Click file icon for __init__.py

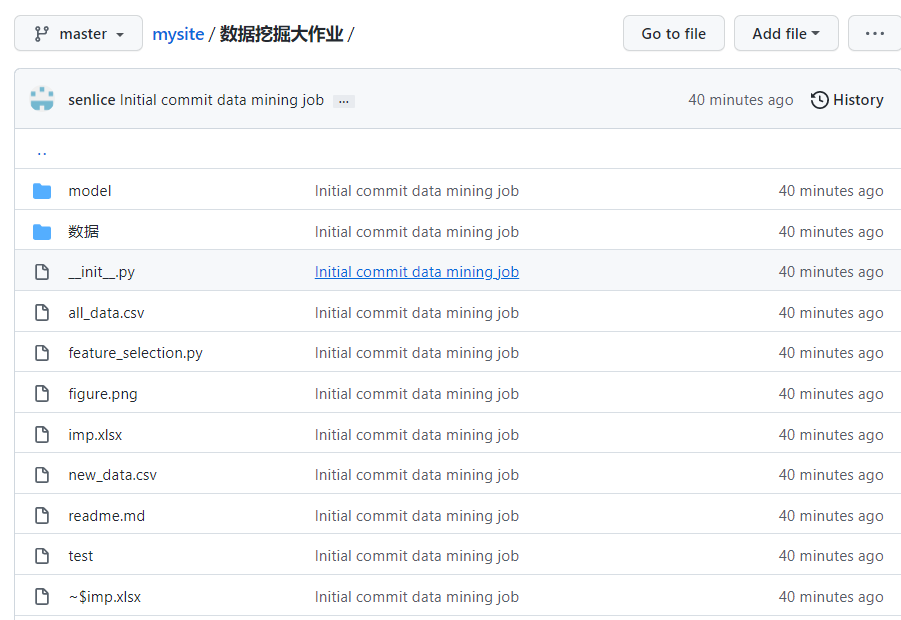coord(42,272)
